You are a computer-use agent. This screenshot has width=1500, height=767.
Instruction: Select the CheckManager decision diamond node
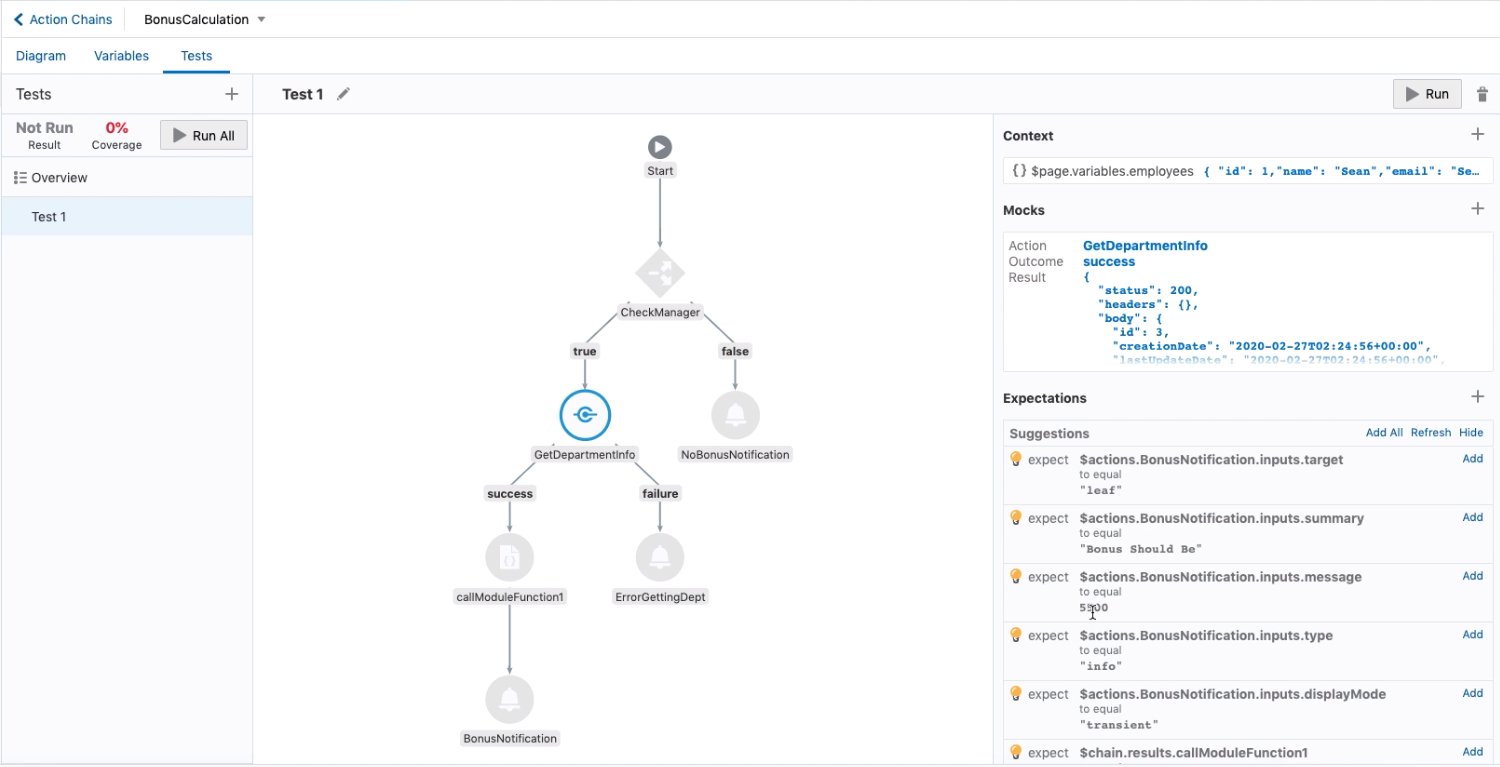point(659,271)
